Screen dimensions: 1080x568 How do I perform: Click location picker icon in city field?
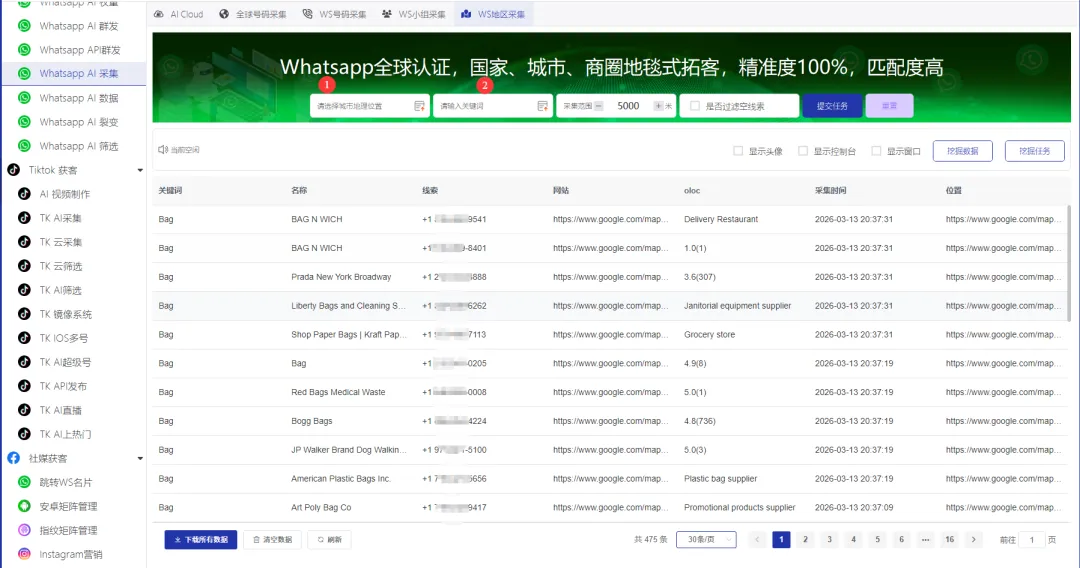tap(419, 106)
